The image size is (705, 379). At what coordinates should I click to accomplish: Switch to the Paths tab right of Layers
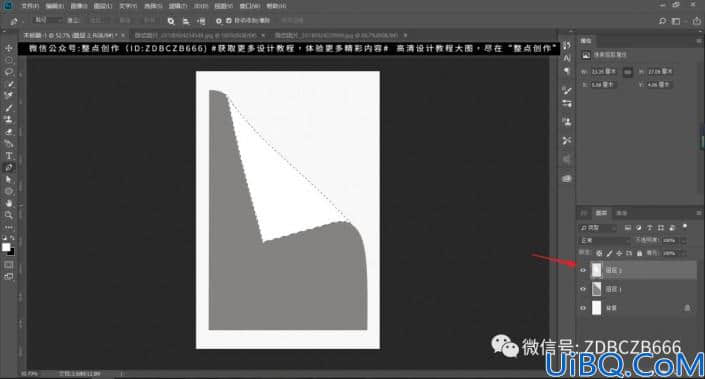click(621, 213)
